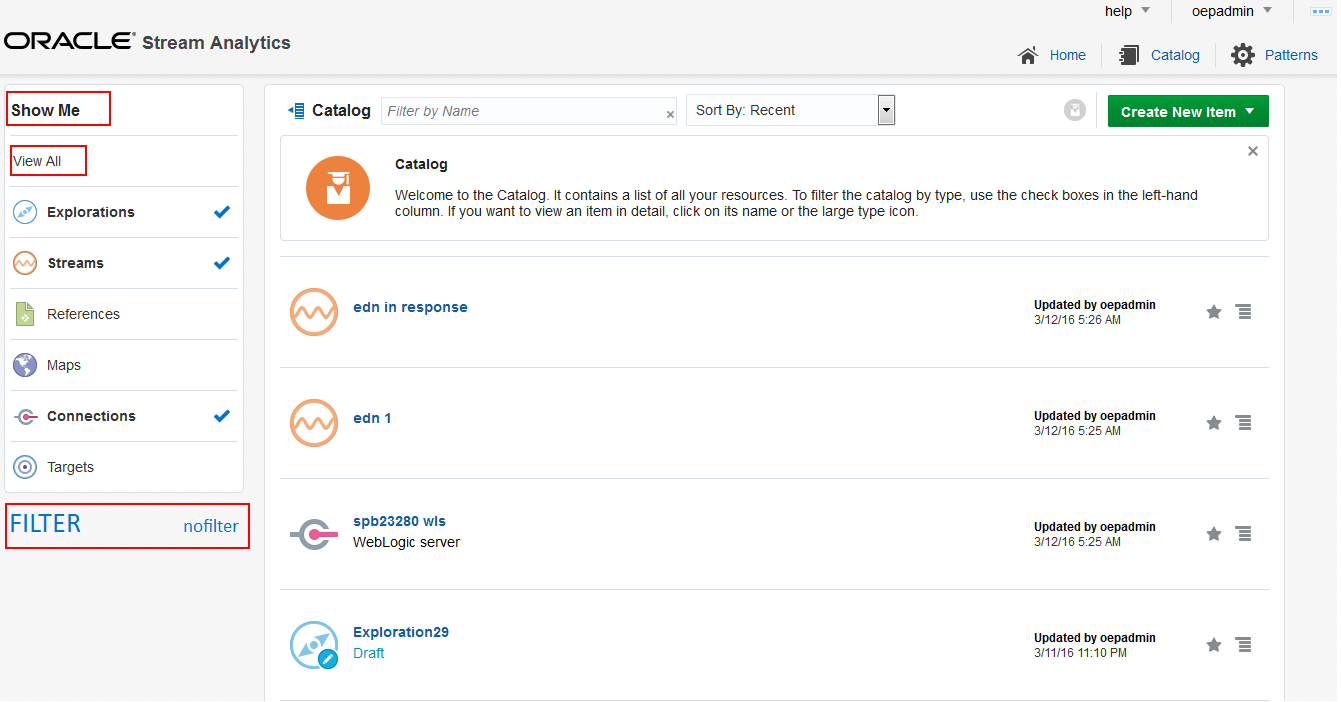The width and height of the screenshot is (1341, 702).
Task: Click the Connections plug icon in sidebar
Action: (26, 417)
